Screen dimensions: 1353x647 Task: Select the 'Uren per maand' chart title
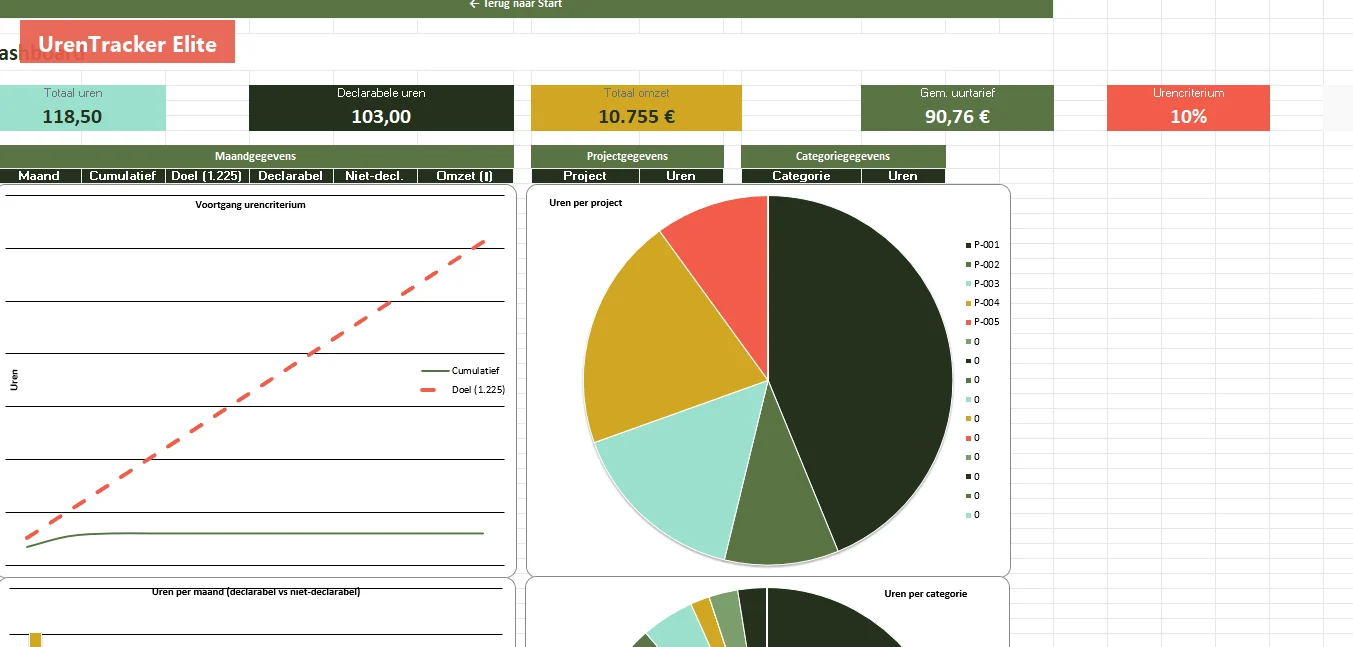pyautogui.click(x=256, y=592)
